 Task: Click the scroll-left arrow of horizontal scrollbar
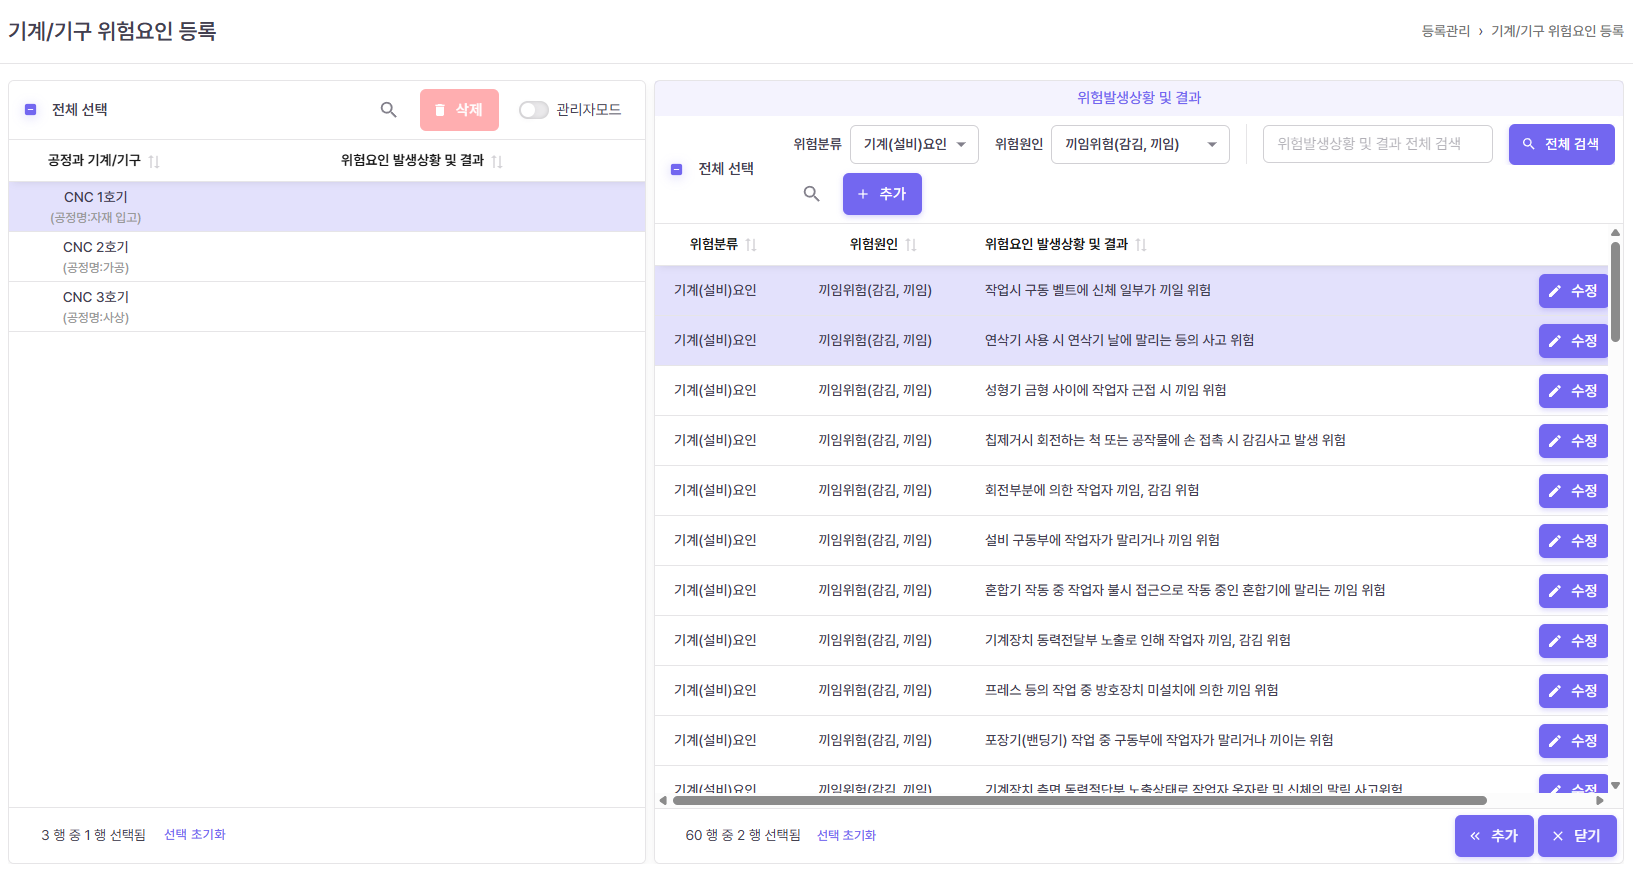click(x=663, y=800)
